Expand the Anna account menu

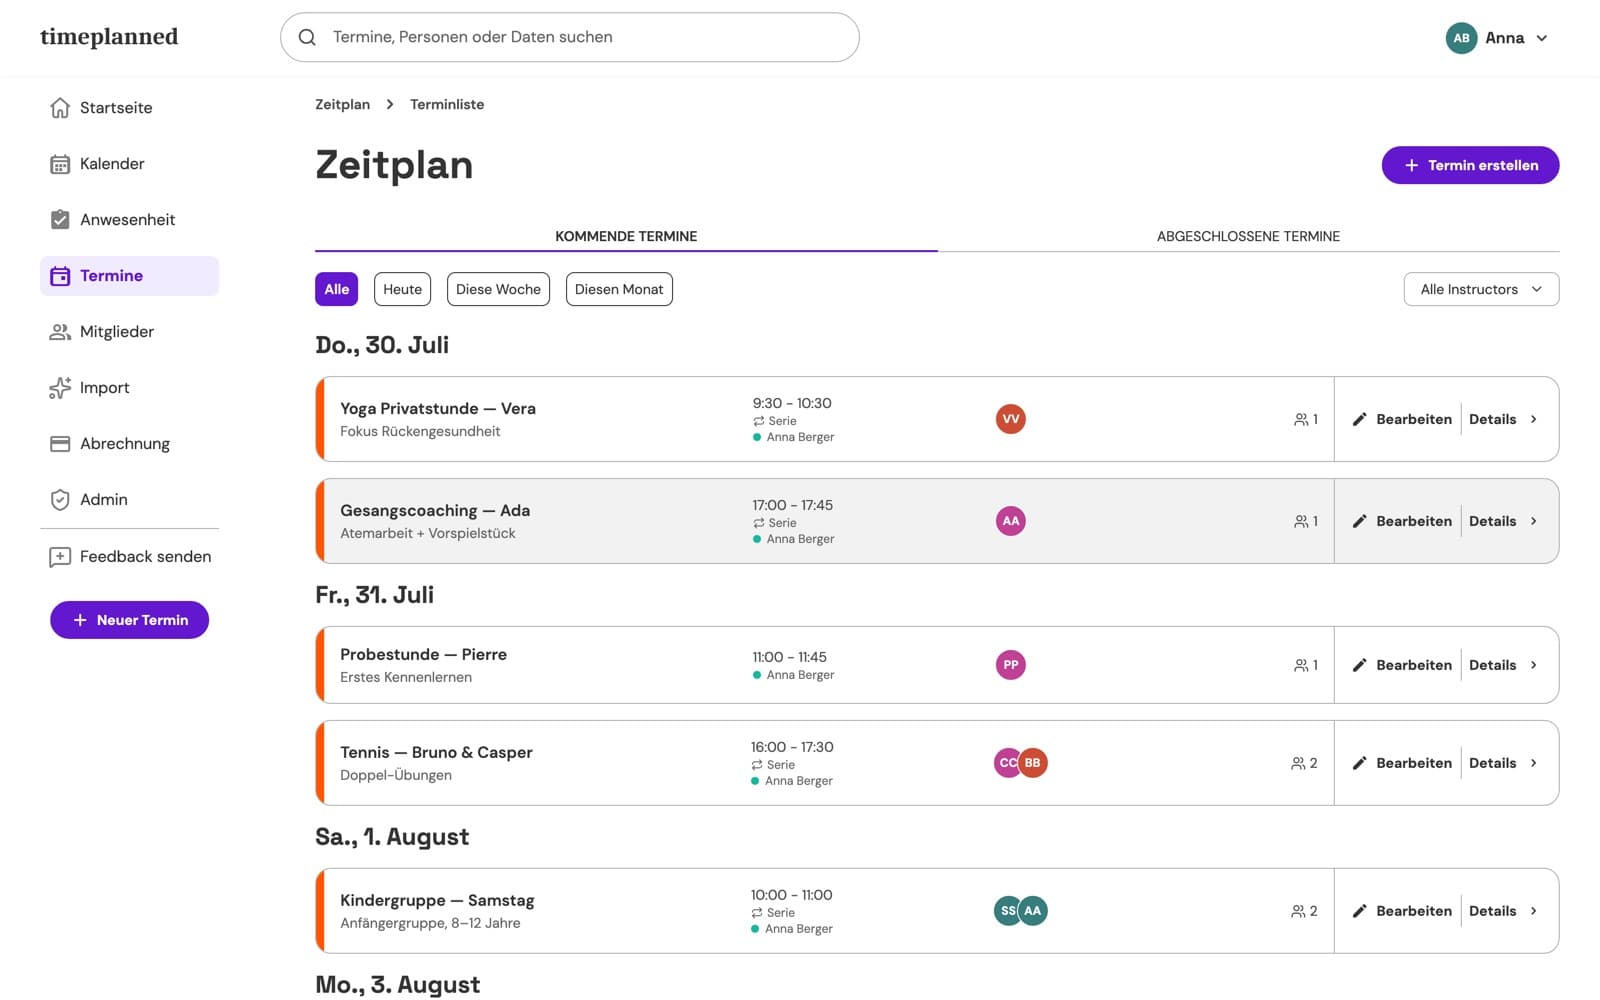1497,38
